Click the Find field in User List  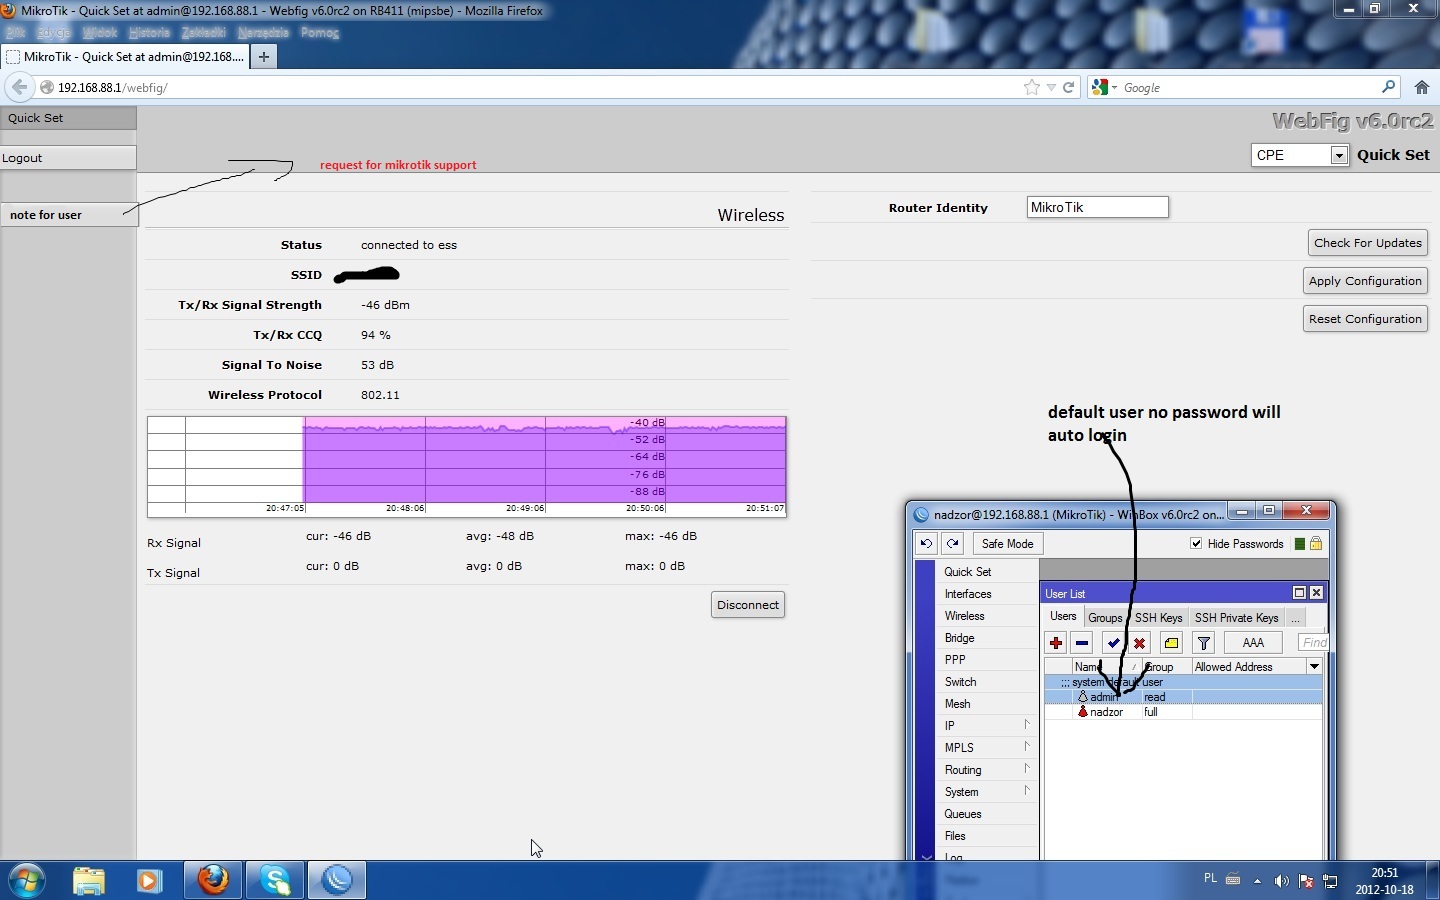[1313, 643]
